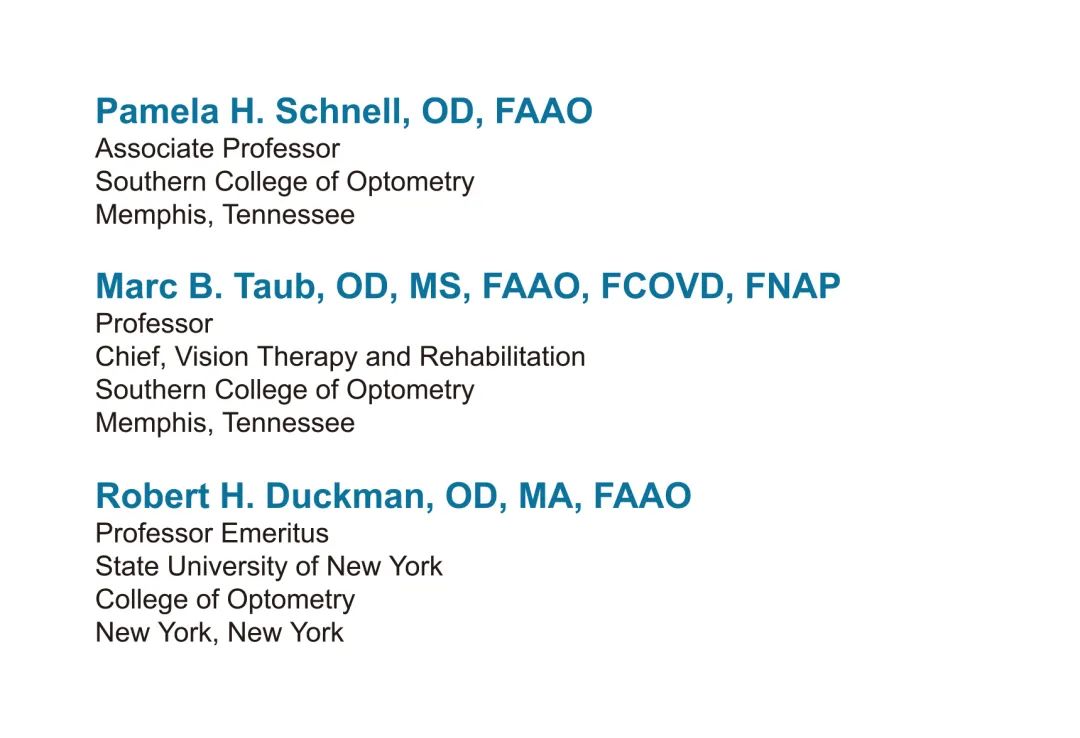The image size is (1080, 738).
Task: Click Memphis, Tennessee under Marc Taub
Action: pos(224,423)
